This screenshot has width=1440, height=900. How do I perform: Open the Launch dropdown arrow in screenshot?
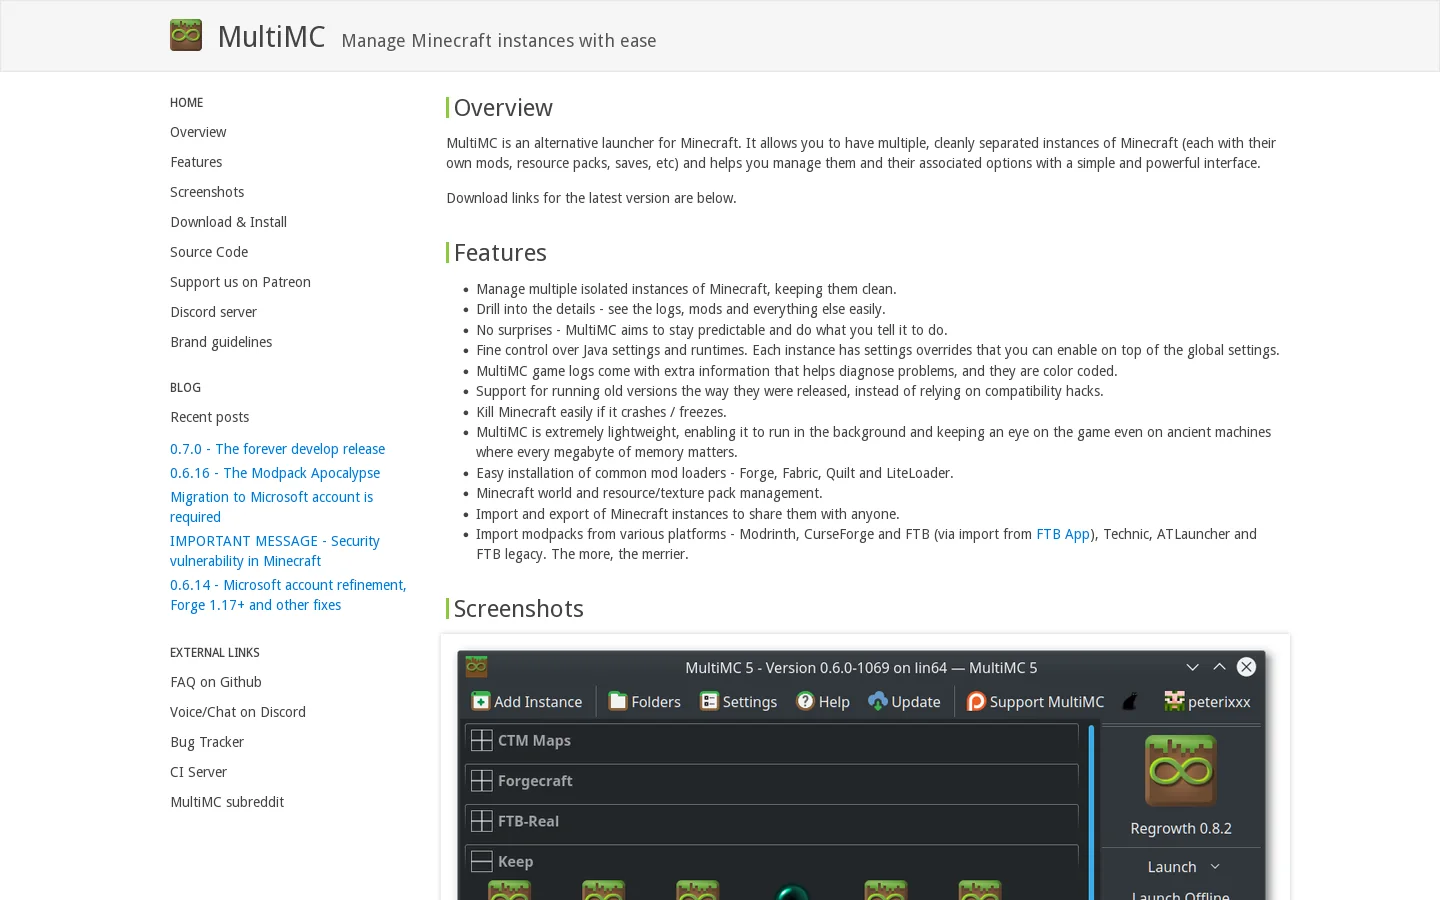tap(1216, 867)
